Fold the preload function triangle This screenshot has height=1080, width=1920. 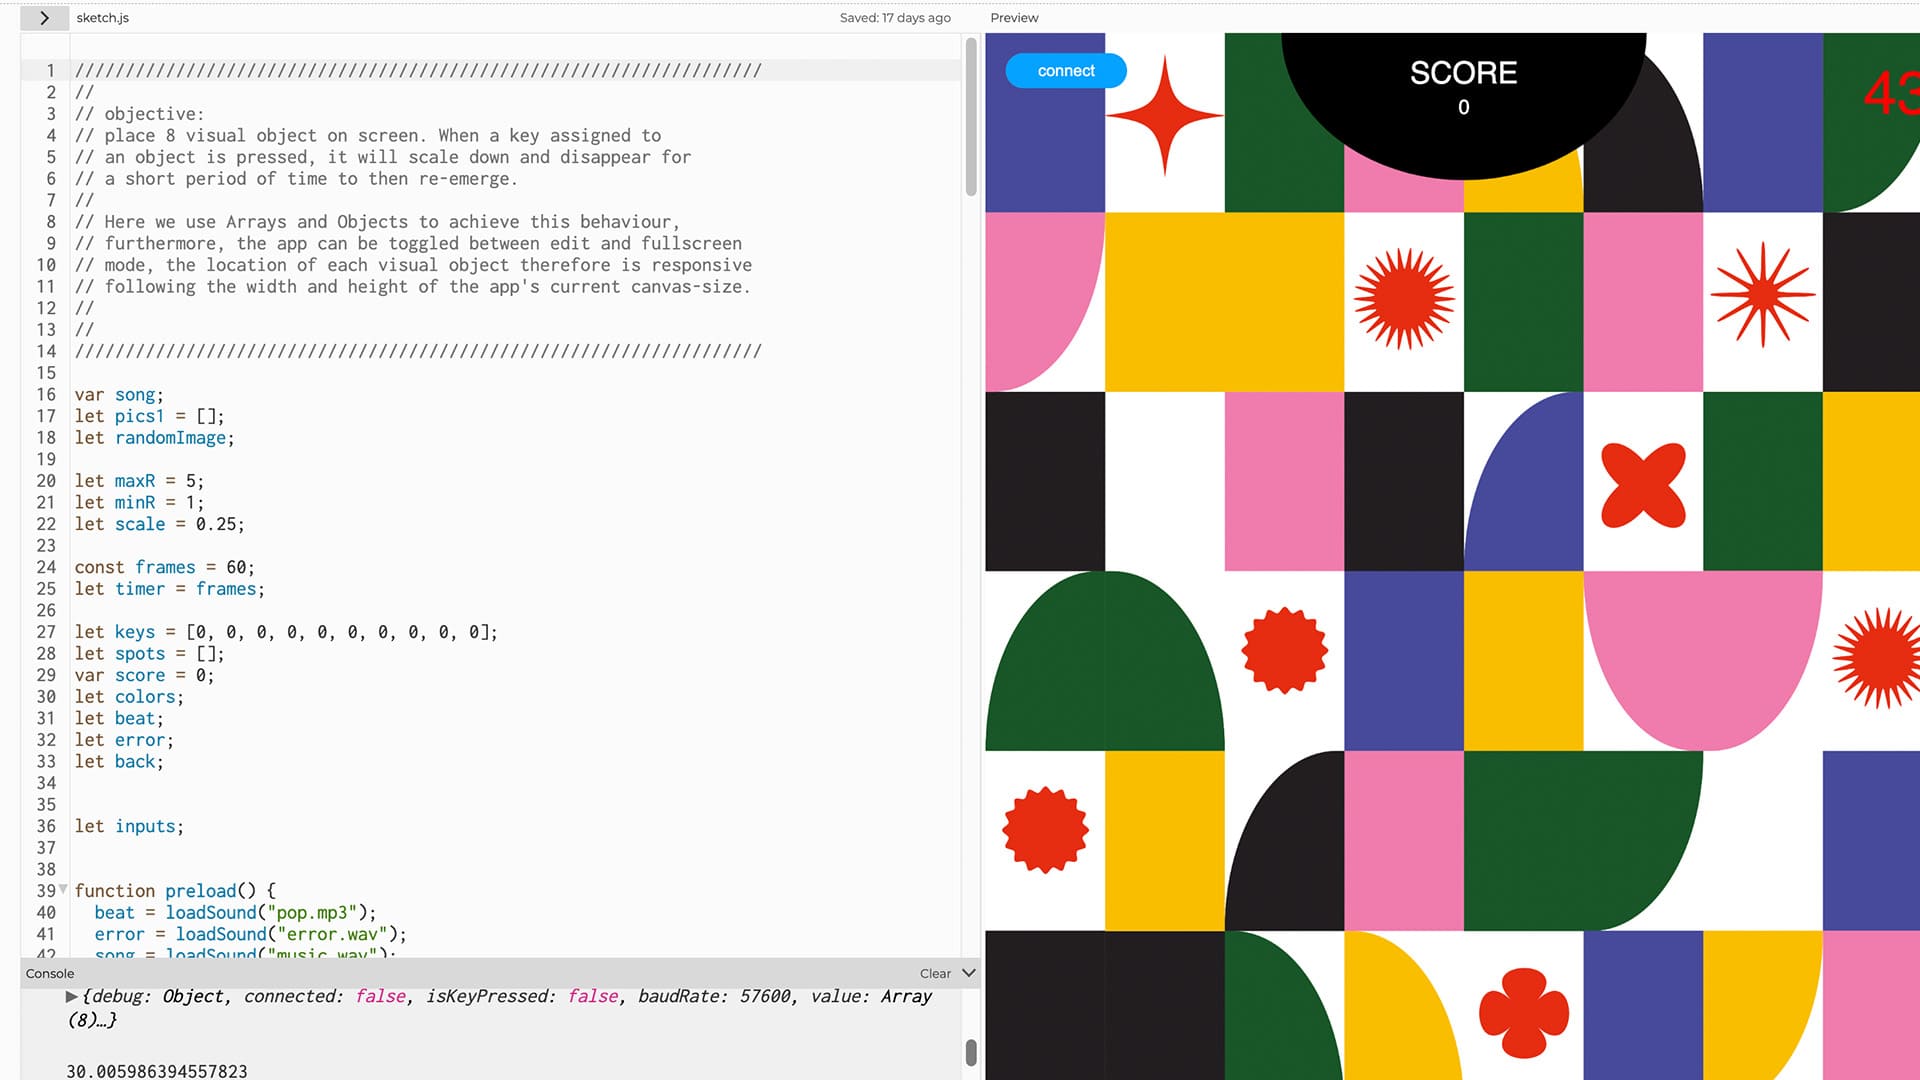coord(63,889)
